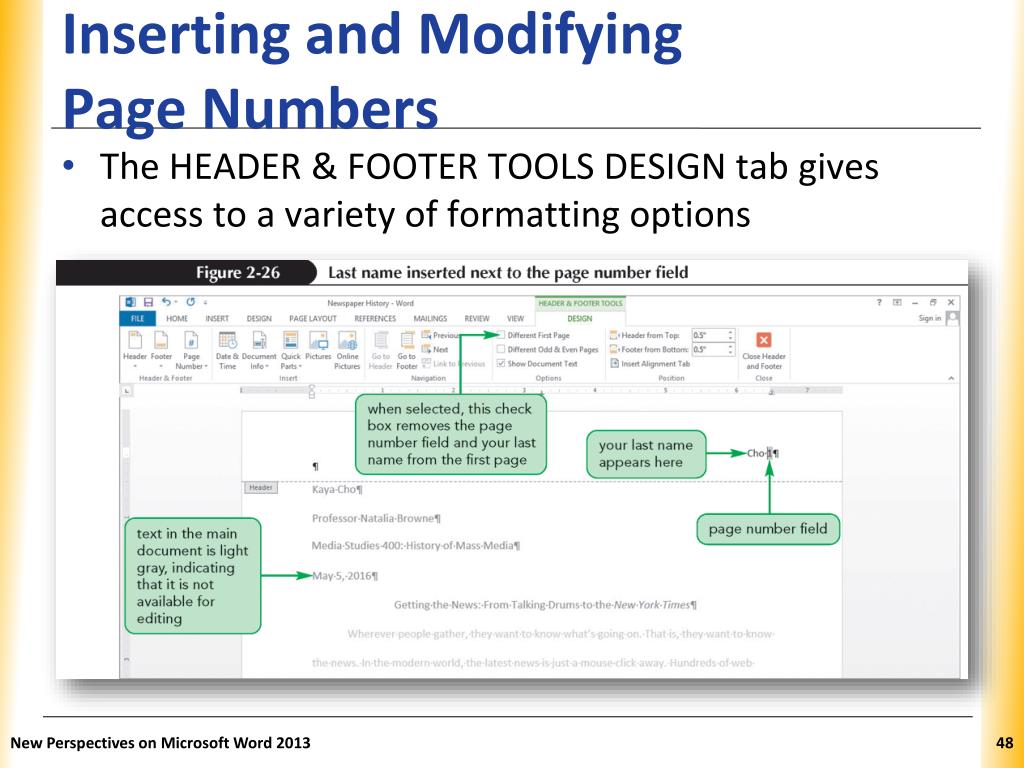Save the document with the Save icon
The image size is (1024, 768).
(x=148, y=302)
